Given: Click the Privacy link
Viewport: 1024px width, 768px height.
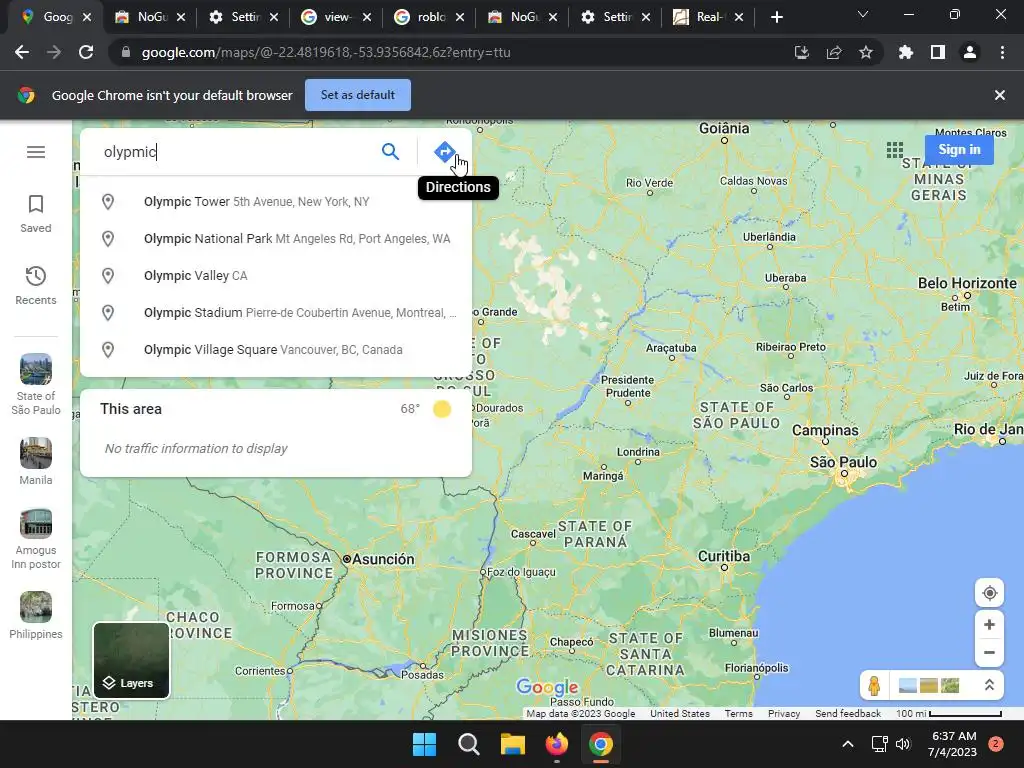Looking at the screenshot, I should pos(784,713).
